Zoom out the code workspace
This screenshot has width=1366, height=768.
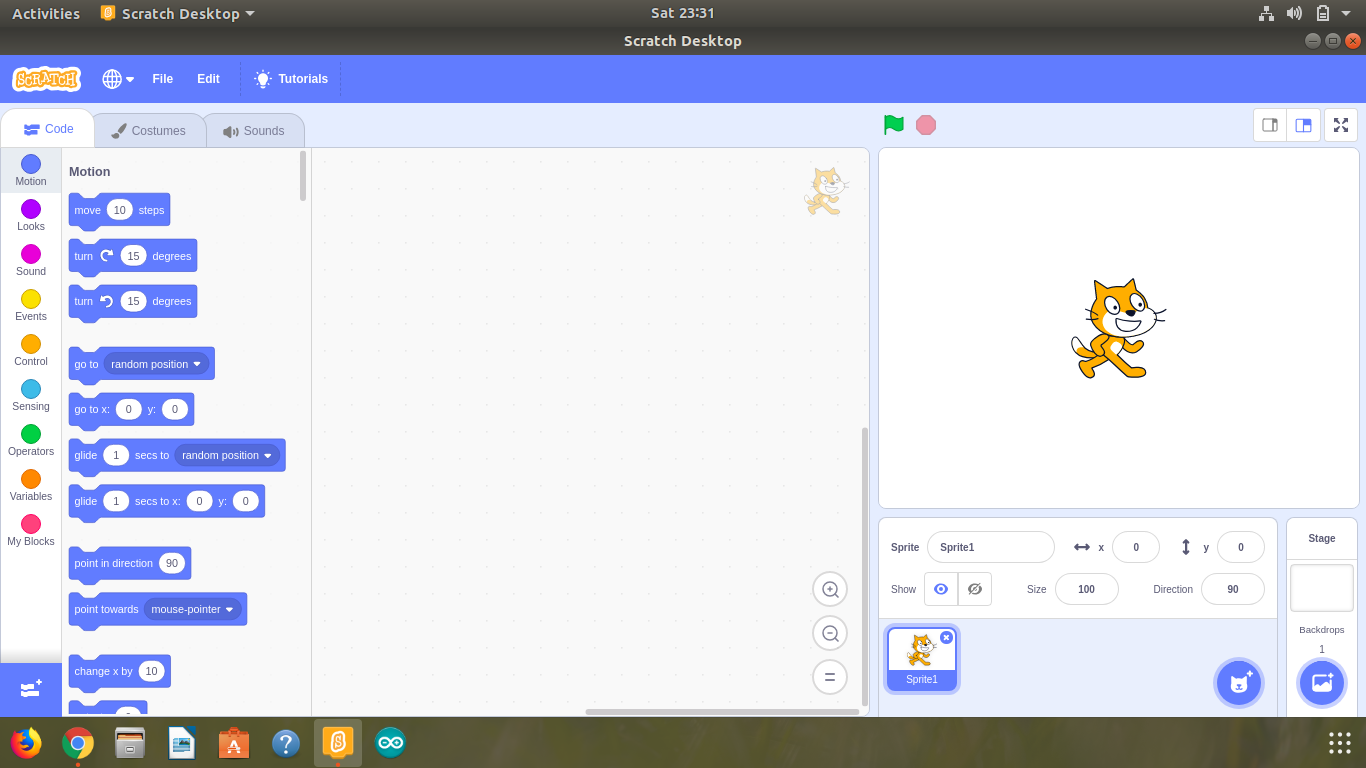click(x=830, y=633)
